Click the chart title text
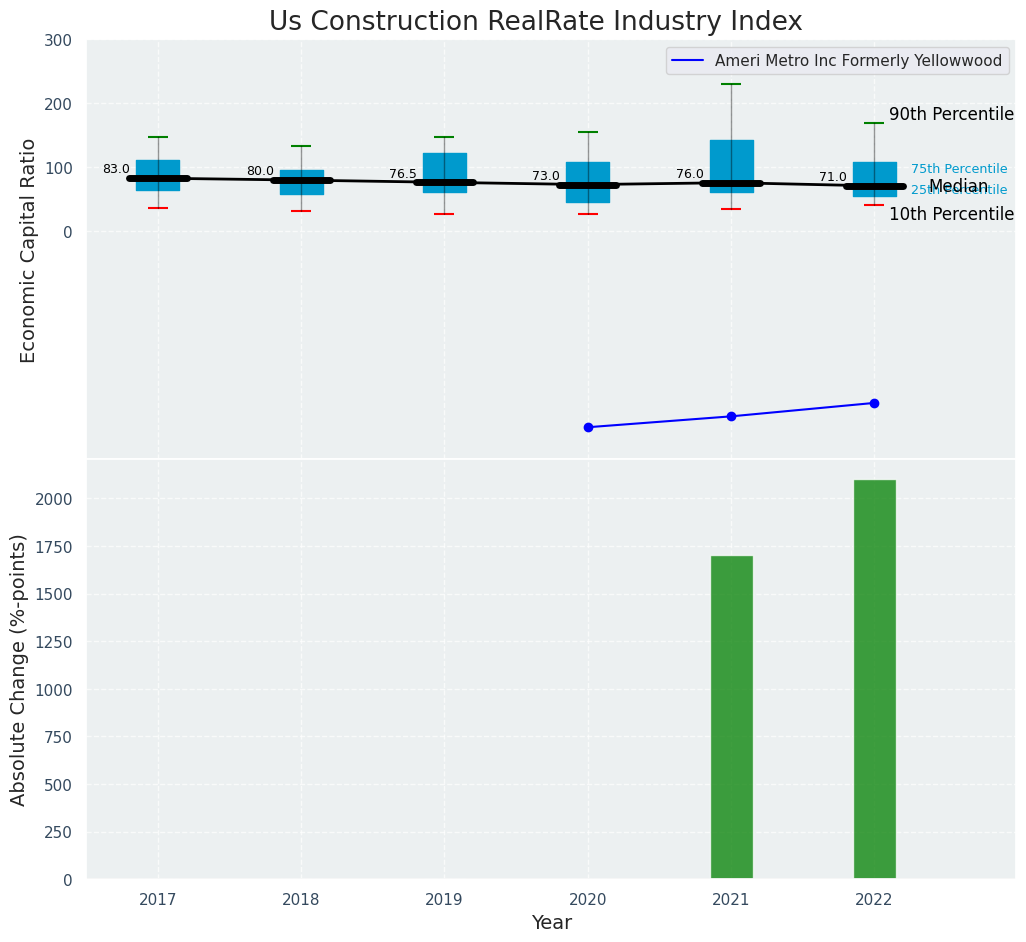Screen dimensions: 1026x942 [x=535, y=22]
